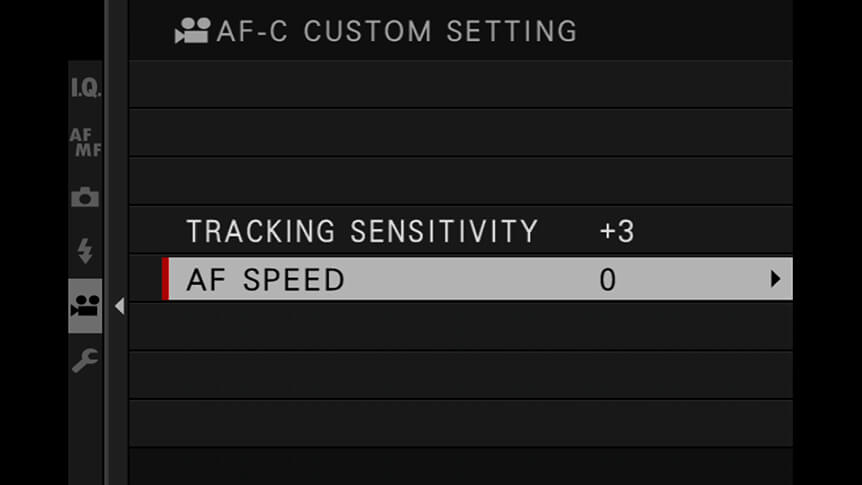This screenshot has height=485, width=862.
Task: Switch to the AF/MF settings tab
Action: click(85, 142)
